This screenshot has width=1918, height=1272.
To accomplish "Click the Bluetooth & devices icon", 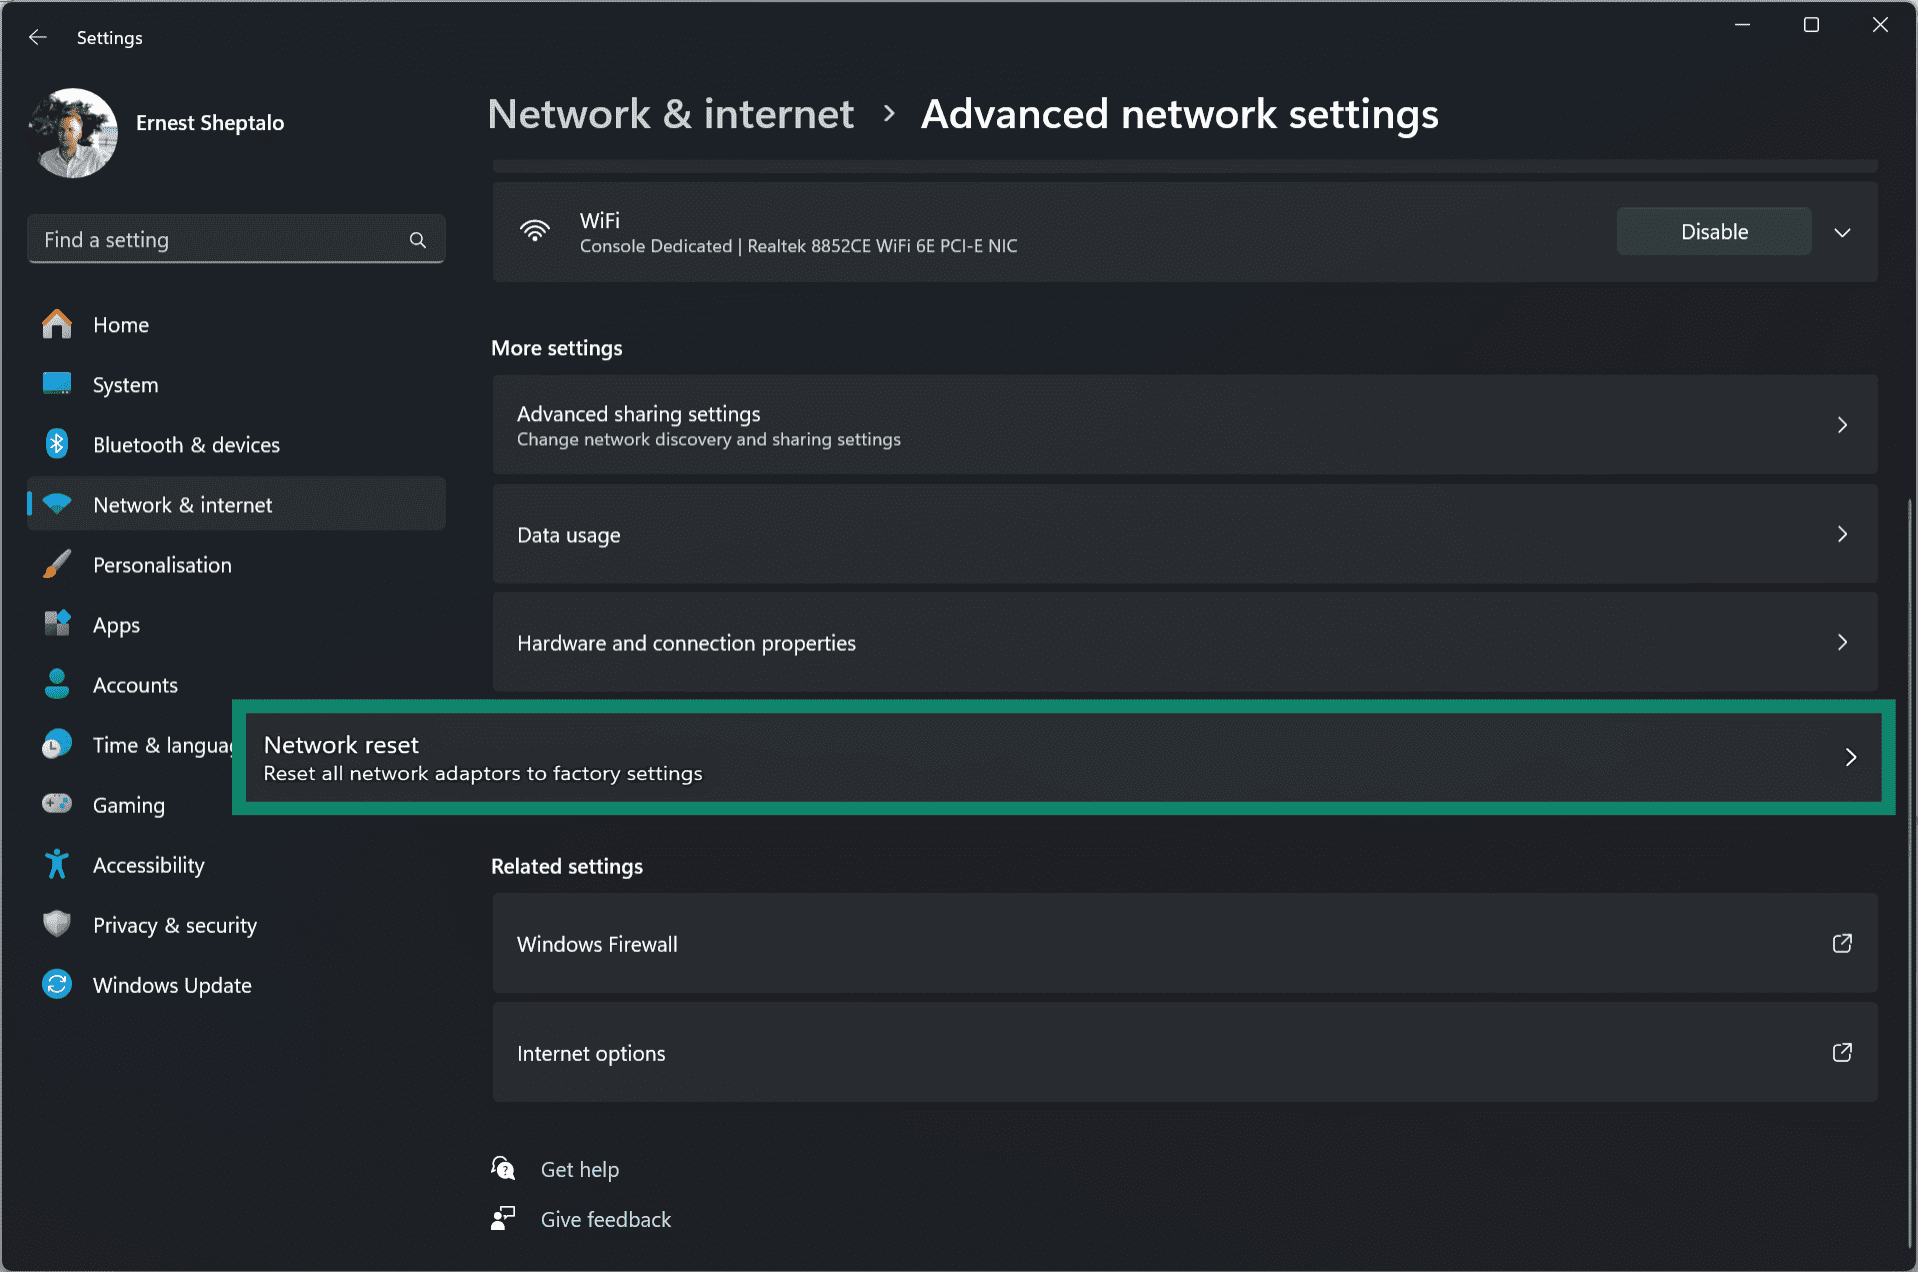I will point(57,444).
